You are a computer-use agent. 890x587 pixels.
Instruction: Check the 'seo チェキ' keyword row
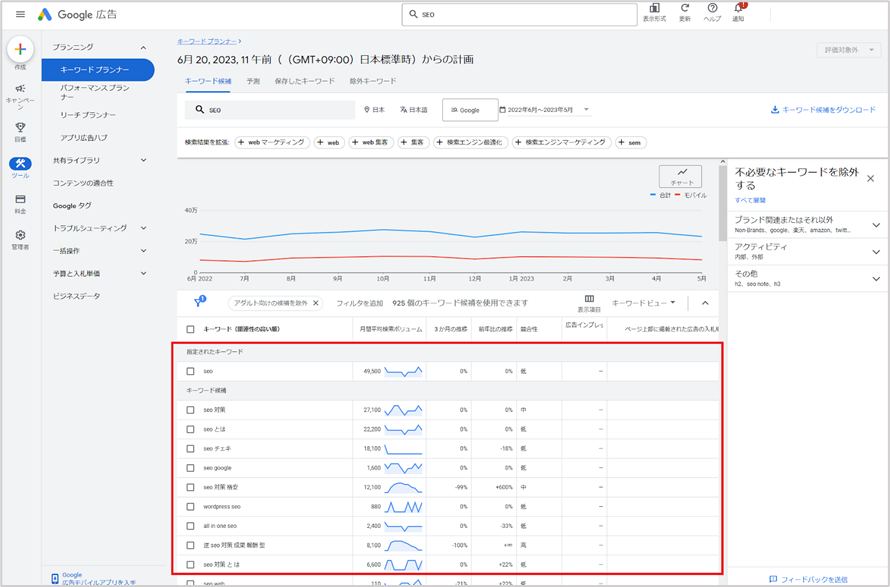coord(190,448)
